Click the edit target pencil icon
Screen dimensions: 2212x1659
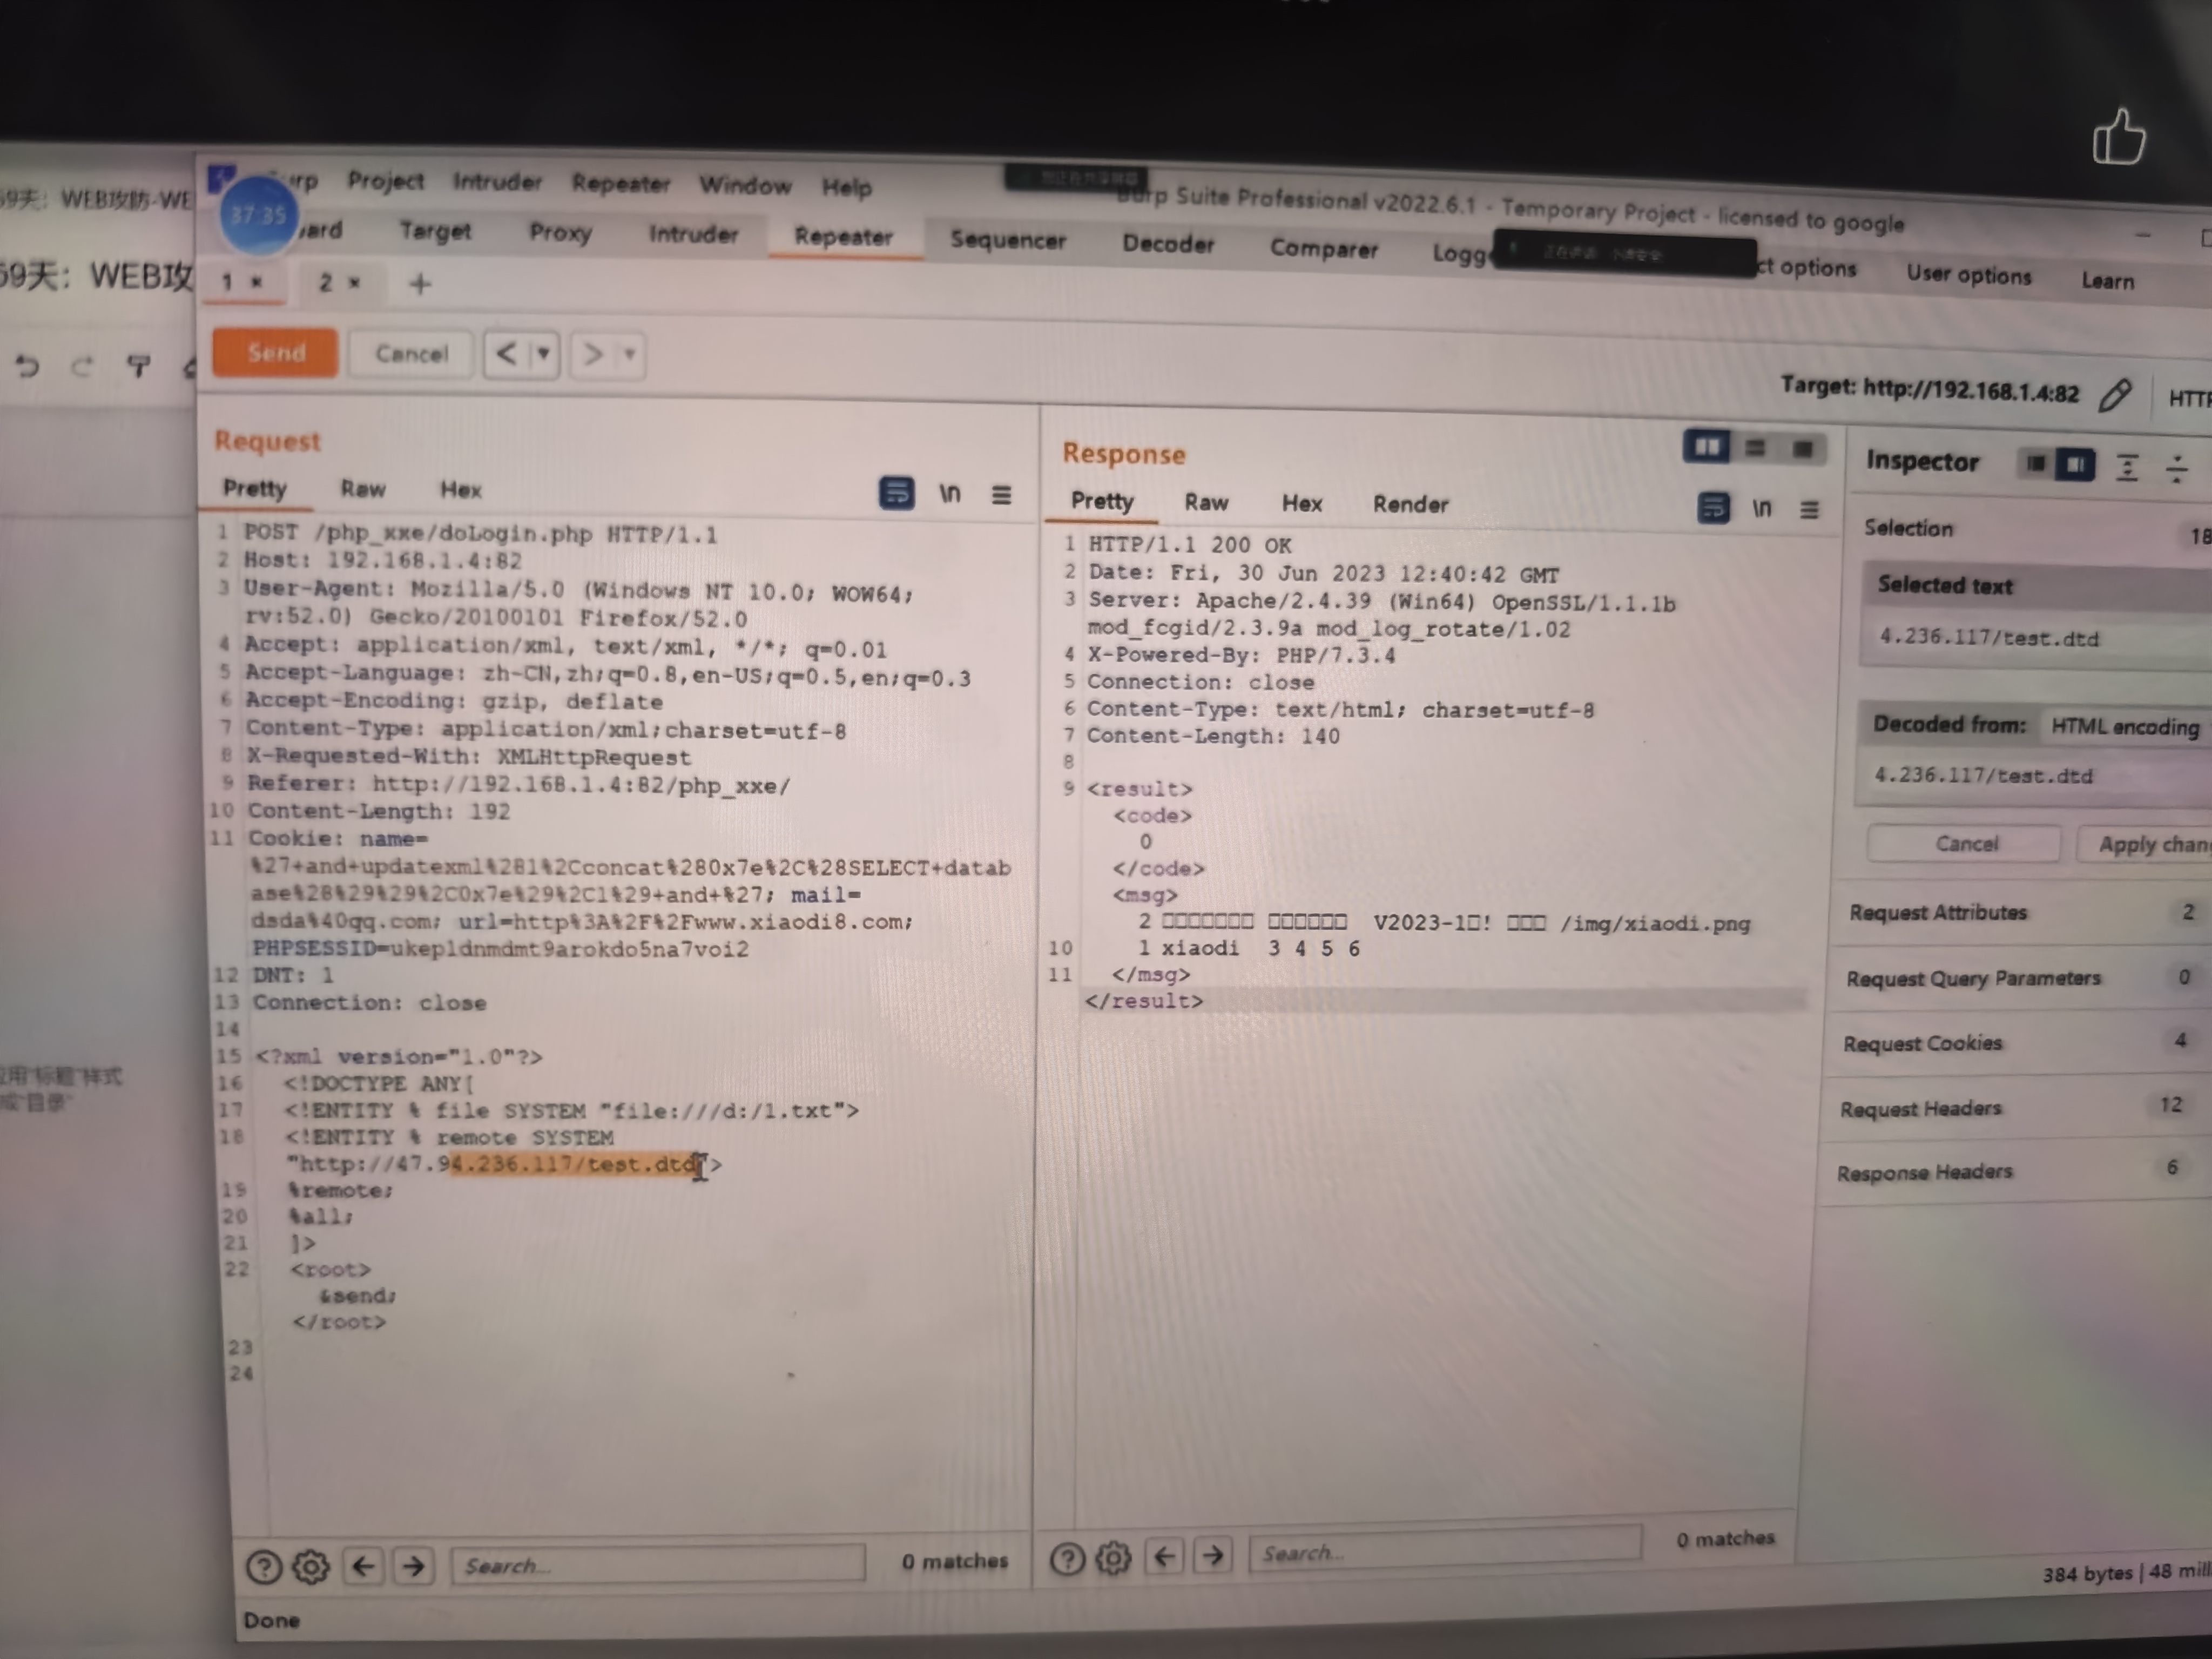[x=2114, y=395]
